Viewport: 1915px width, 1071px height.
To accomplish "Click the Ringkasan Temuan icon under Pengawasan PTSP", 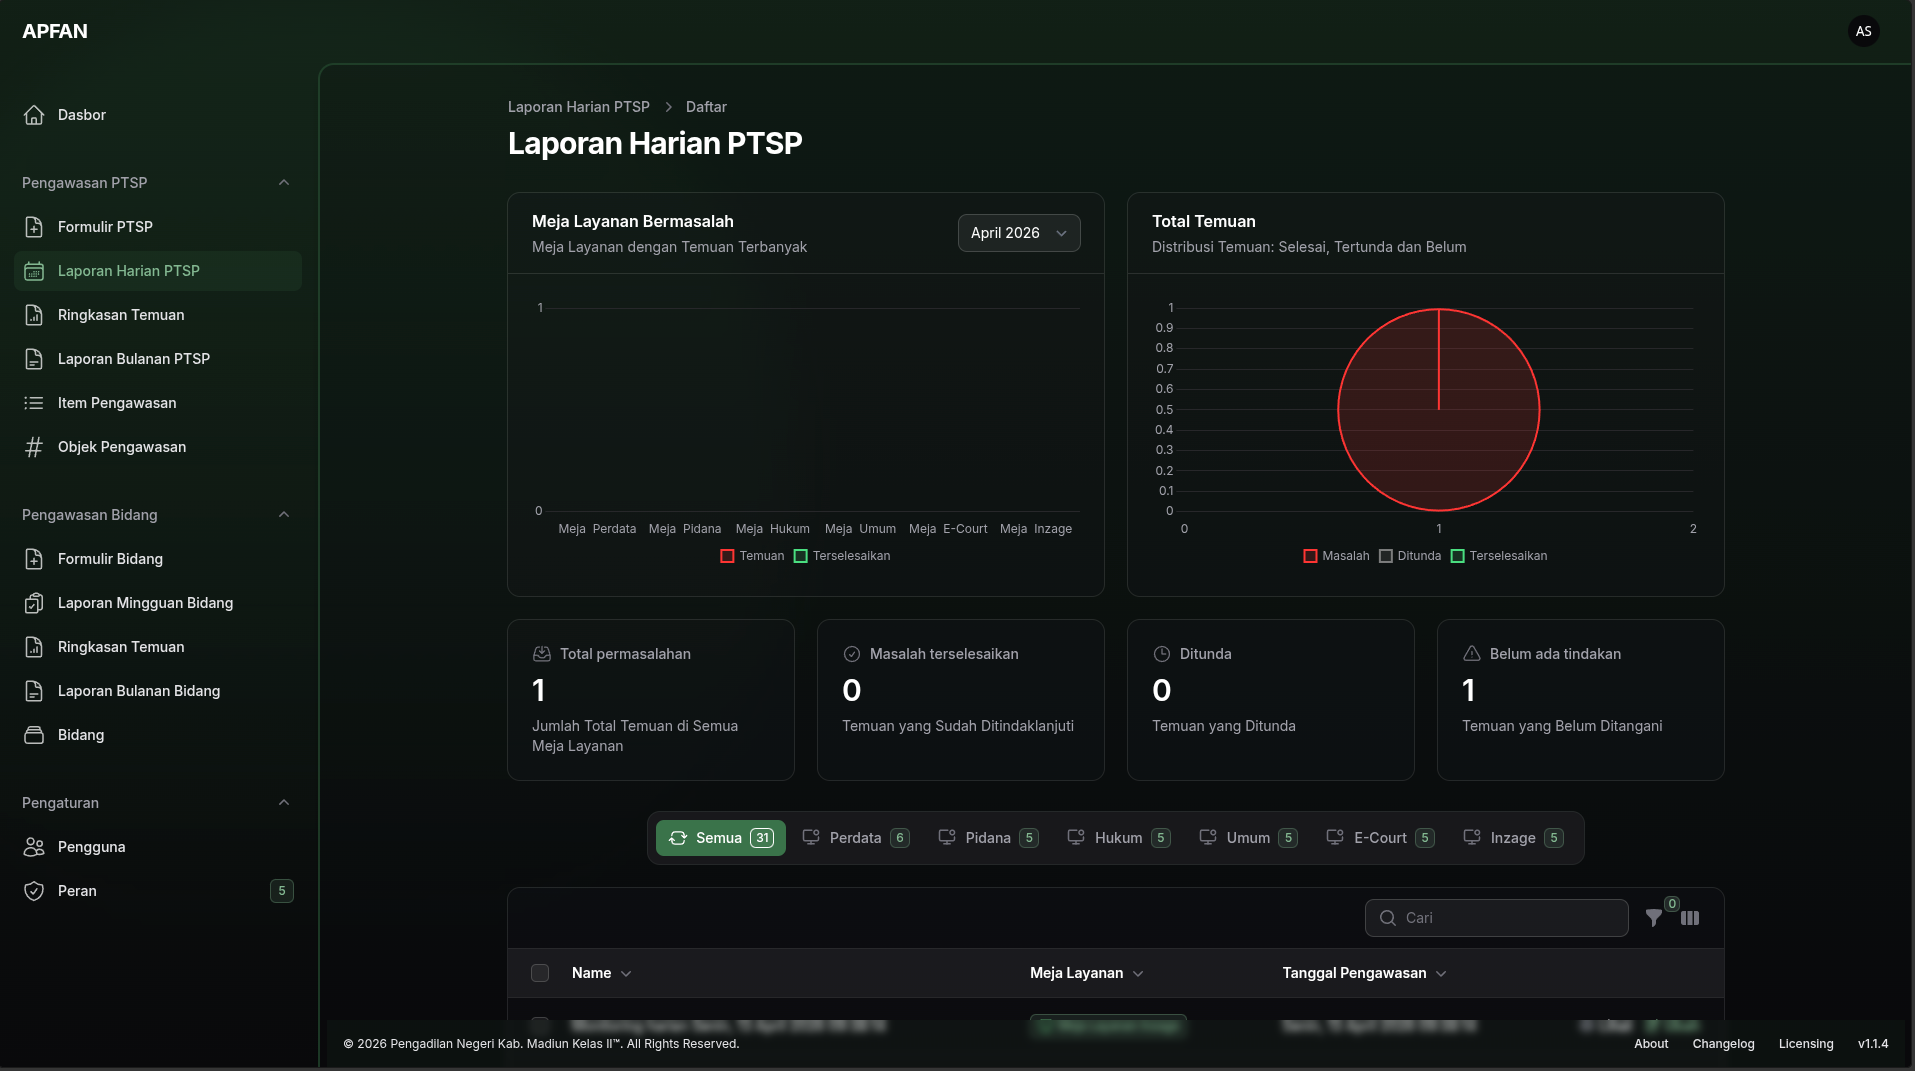I will [34, 315].
